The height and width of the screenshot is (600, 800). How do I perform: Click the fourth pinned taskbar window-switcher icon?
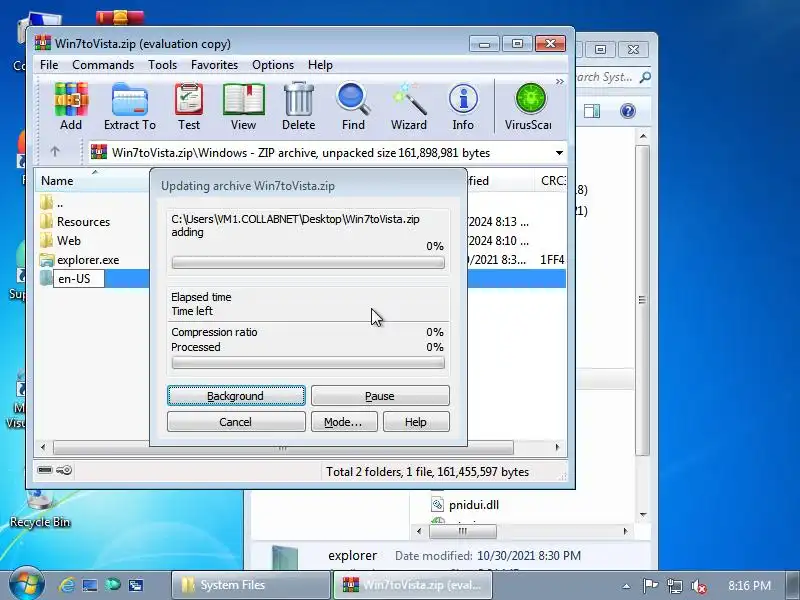pyautogui.click(x=136, y=585)
